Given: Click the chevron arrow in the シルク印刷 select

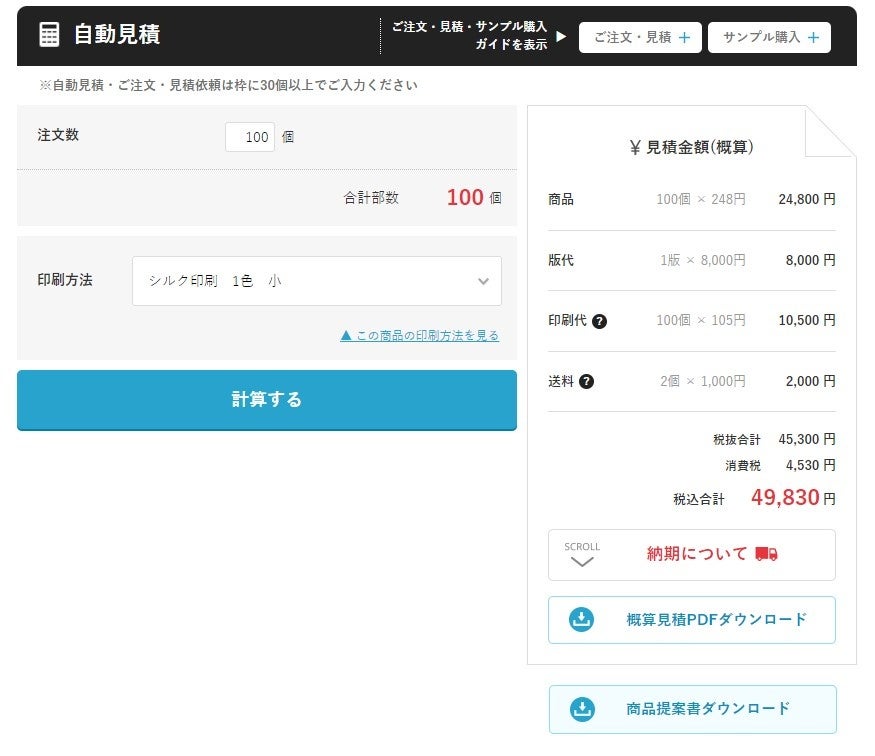Looking at the screenshot, I should click(483, 281).
